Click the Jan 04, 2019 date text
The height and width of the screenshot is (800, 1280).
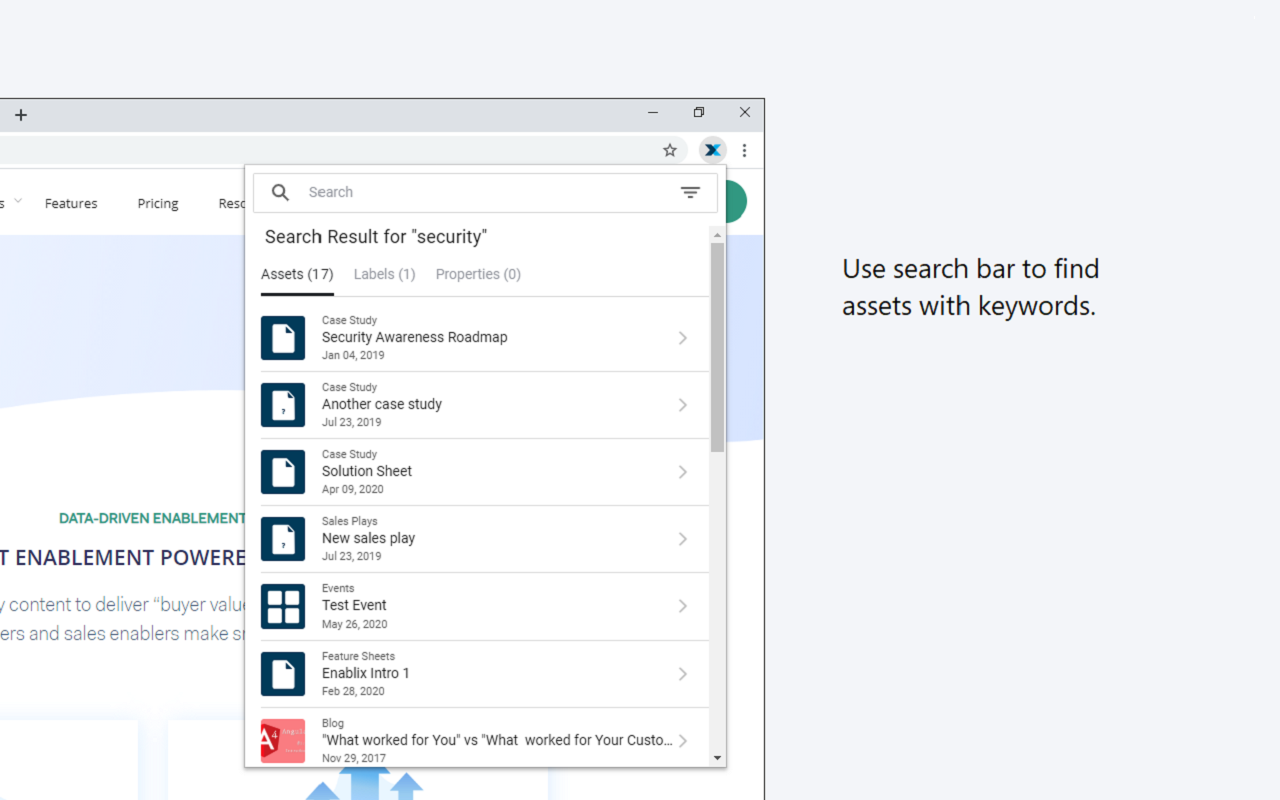pos(353,355)
